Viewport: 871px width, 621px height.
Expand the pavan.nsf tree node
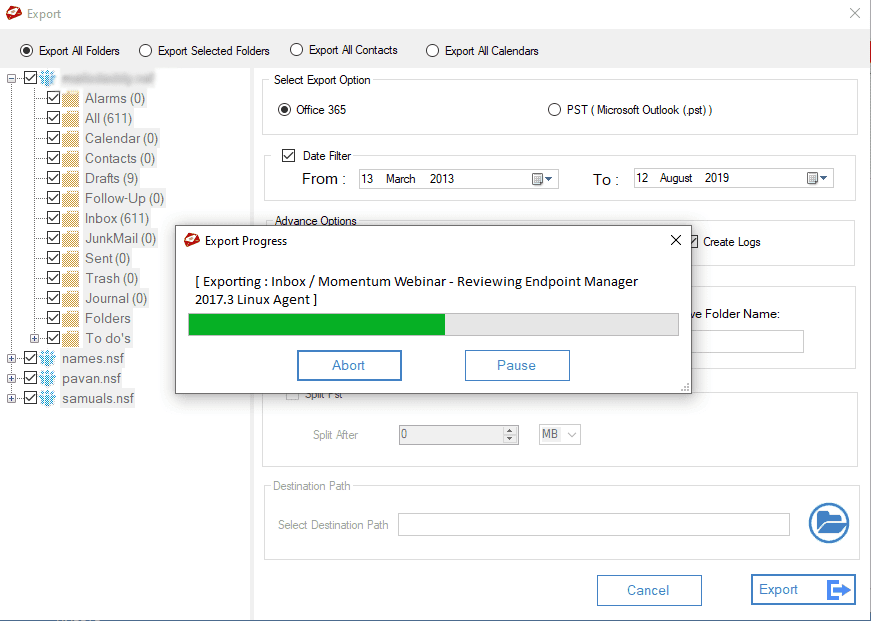point(10,378)
